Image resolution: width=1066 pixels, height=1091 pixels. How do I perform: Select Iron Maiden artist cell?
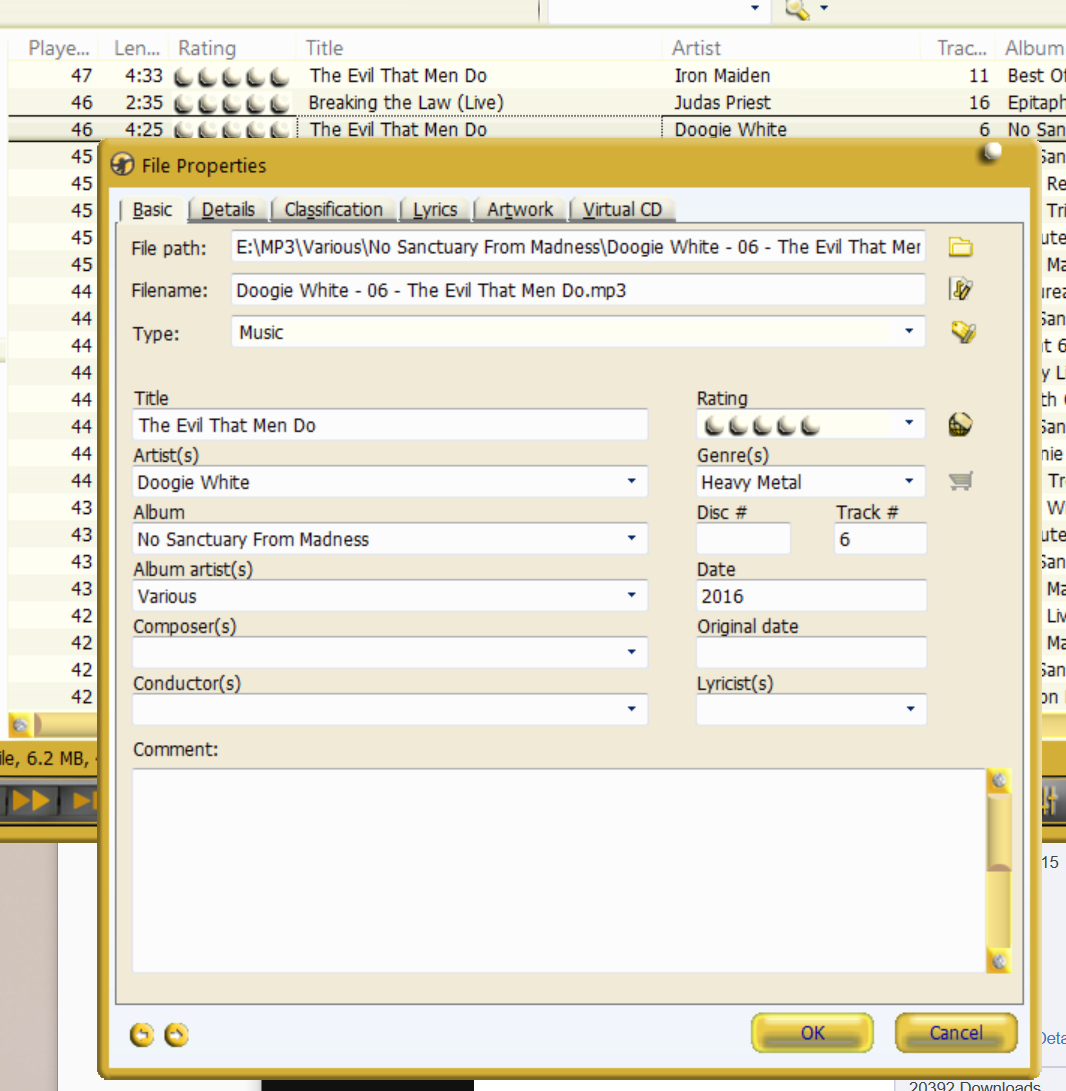(722, 75)
